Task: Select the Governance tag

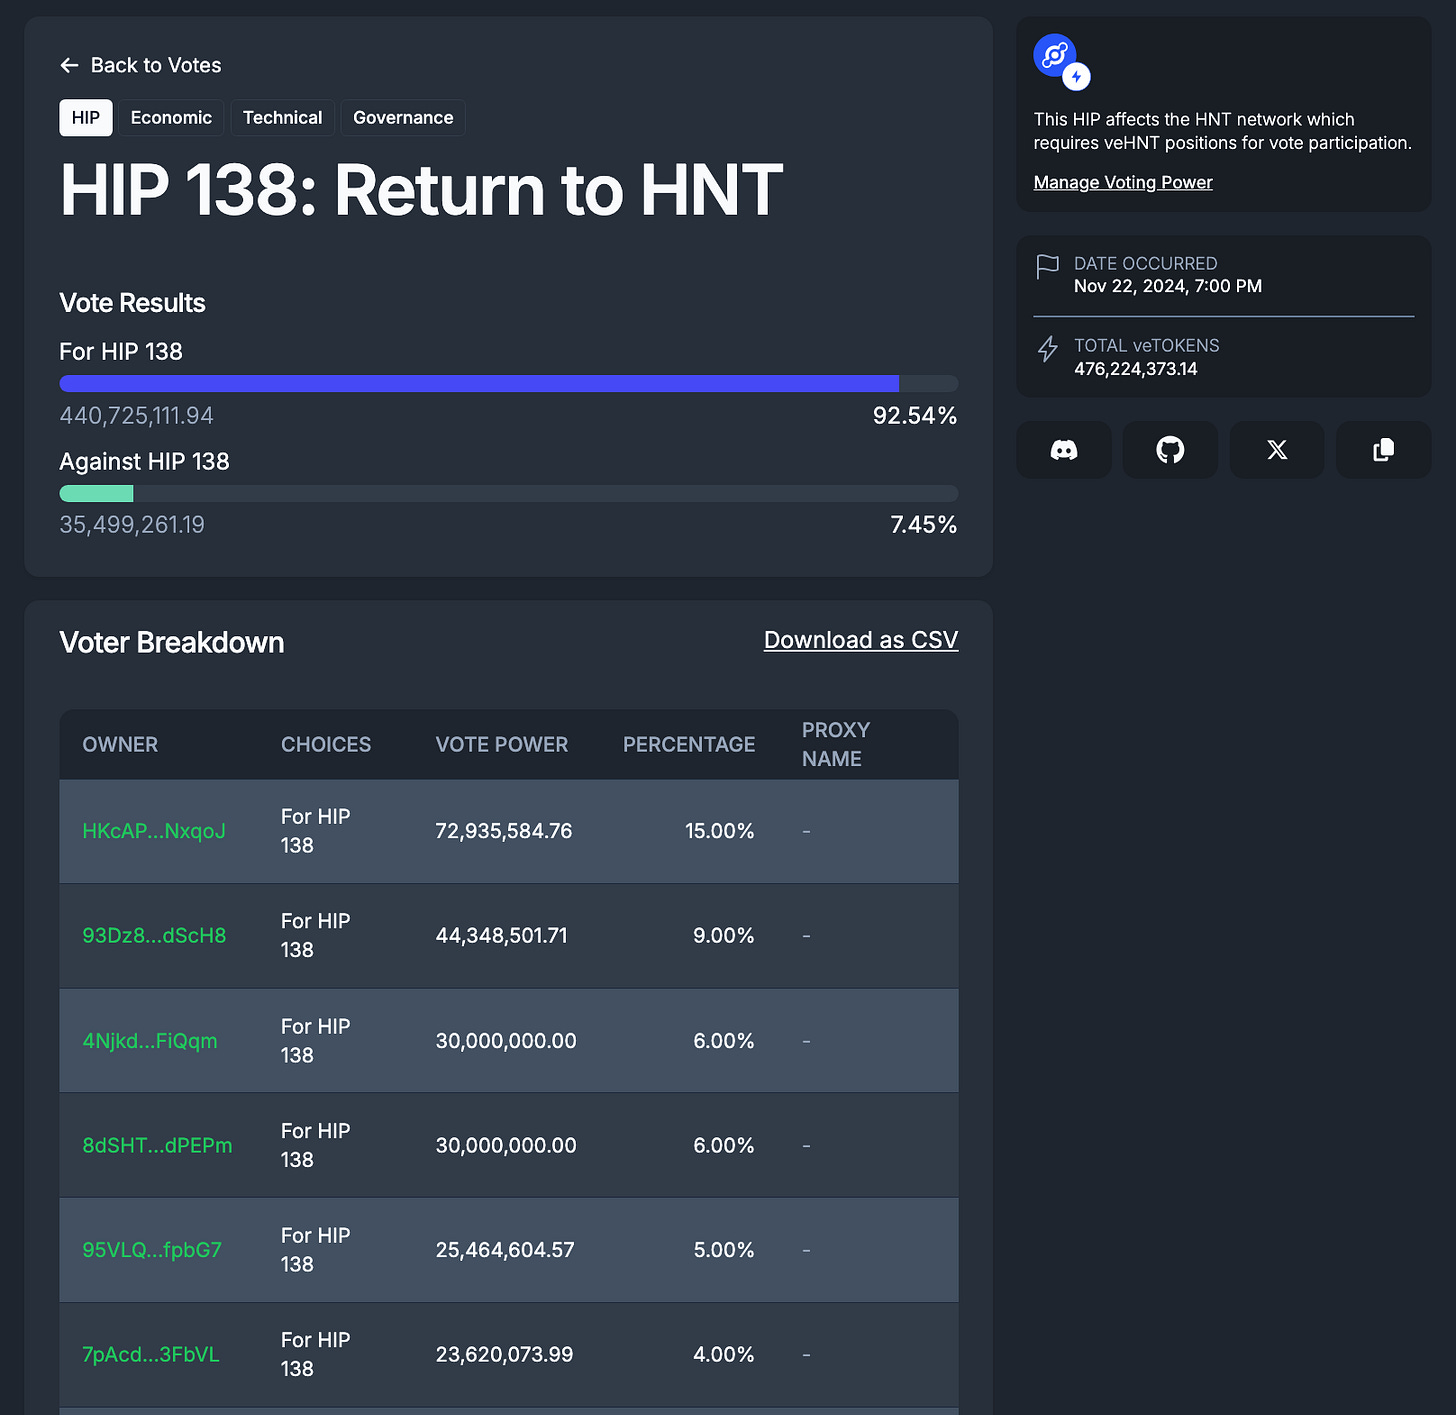Action: (x=403, y=118)
